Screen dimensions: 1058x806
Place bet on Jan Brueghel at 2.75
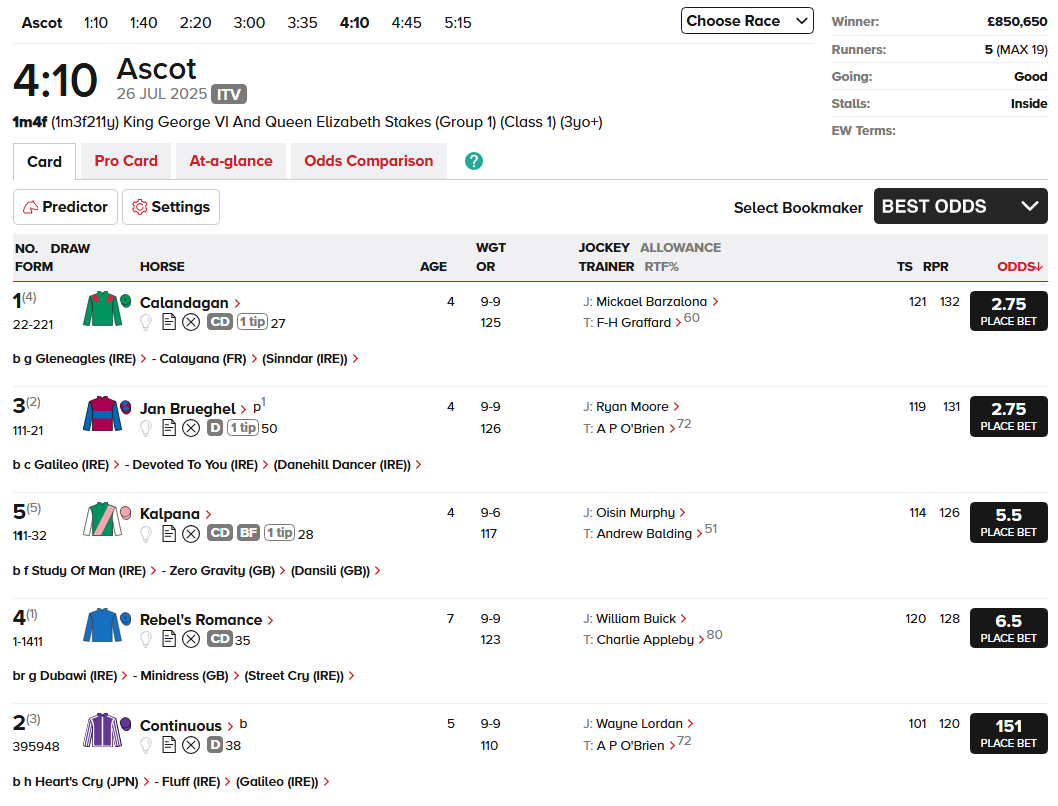coord(1009,416)
